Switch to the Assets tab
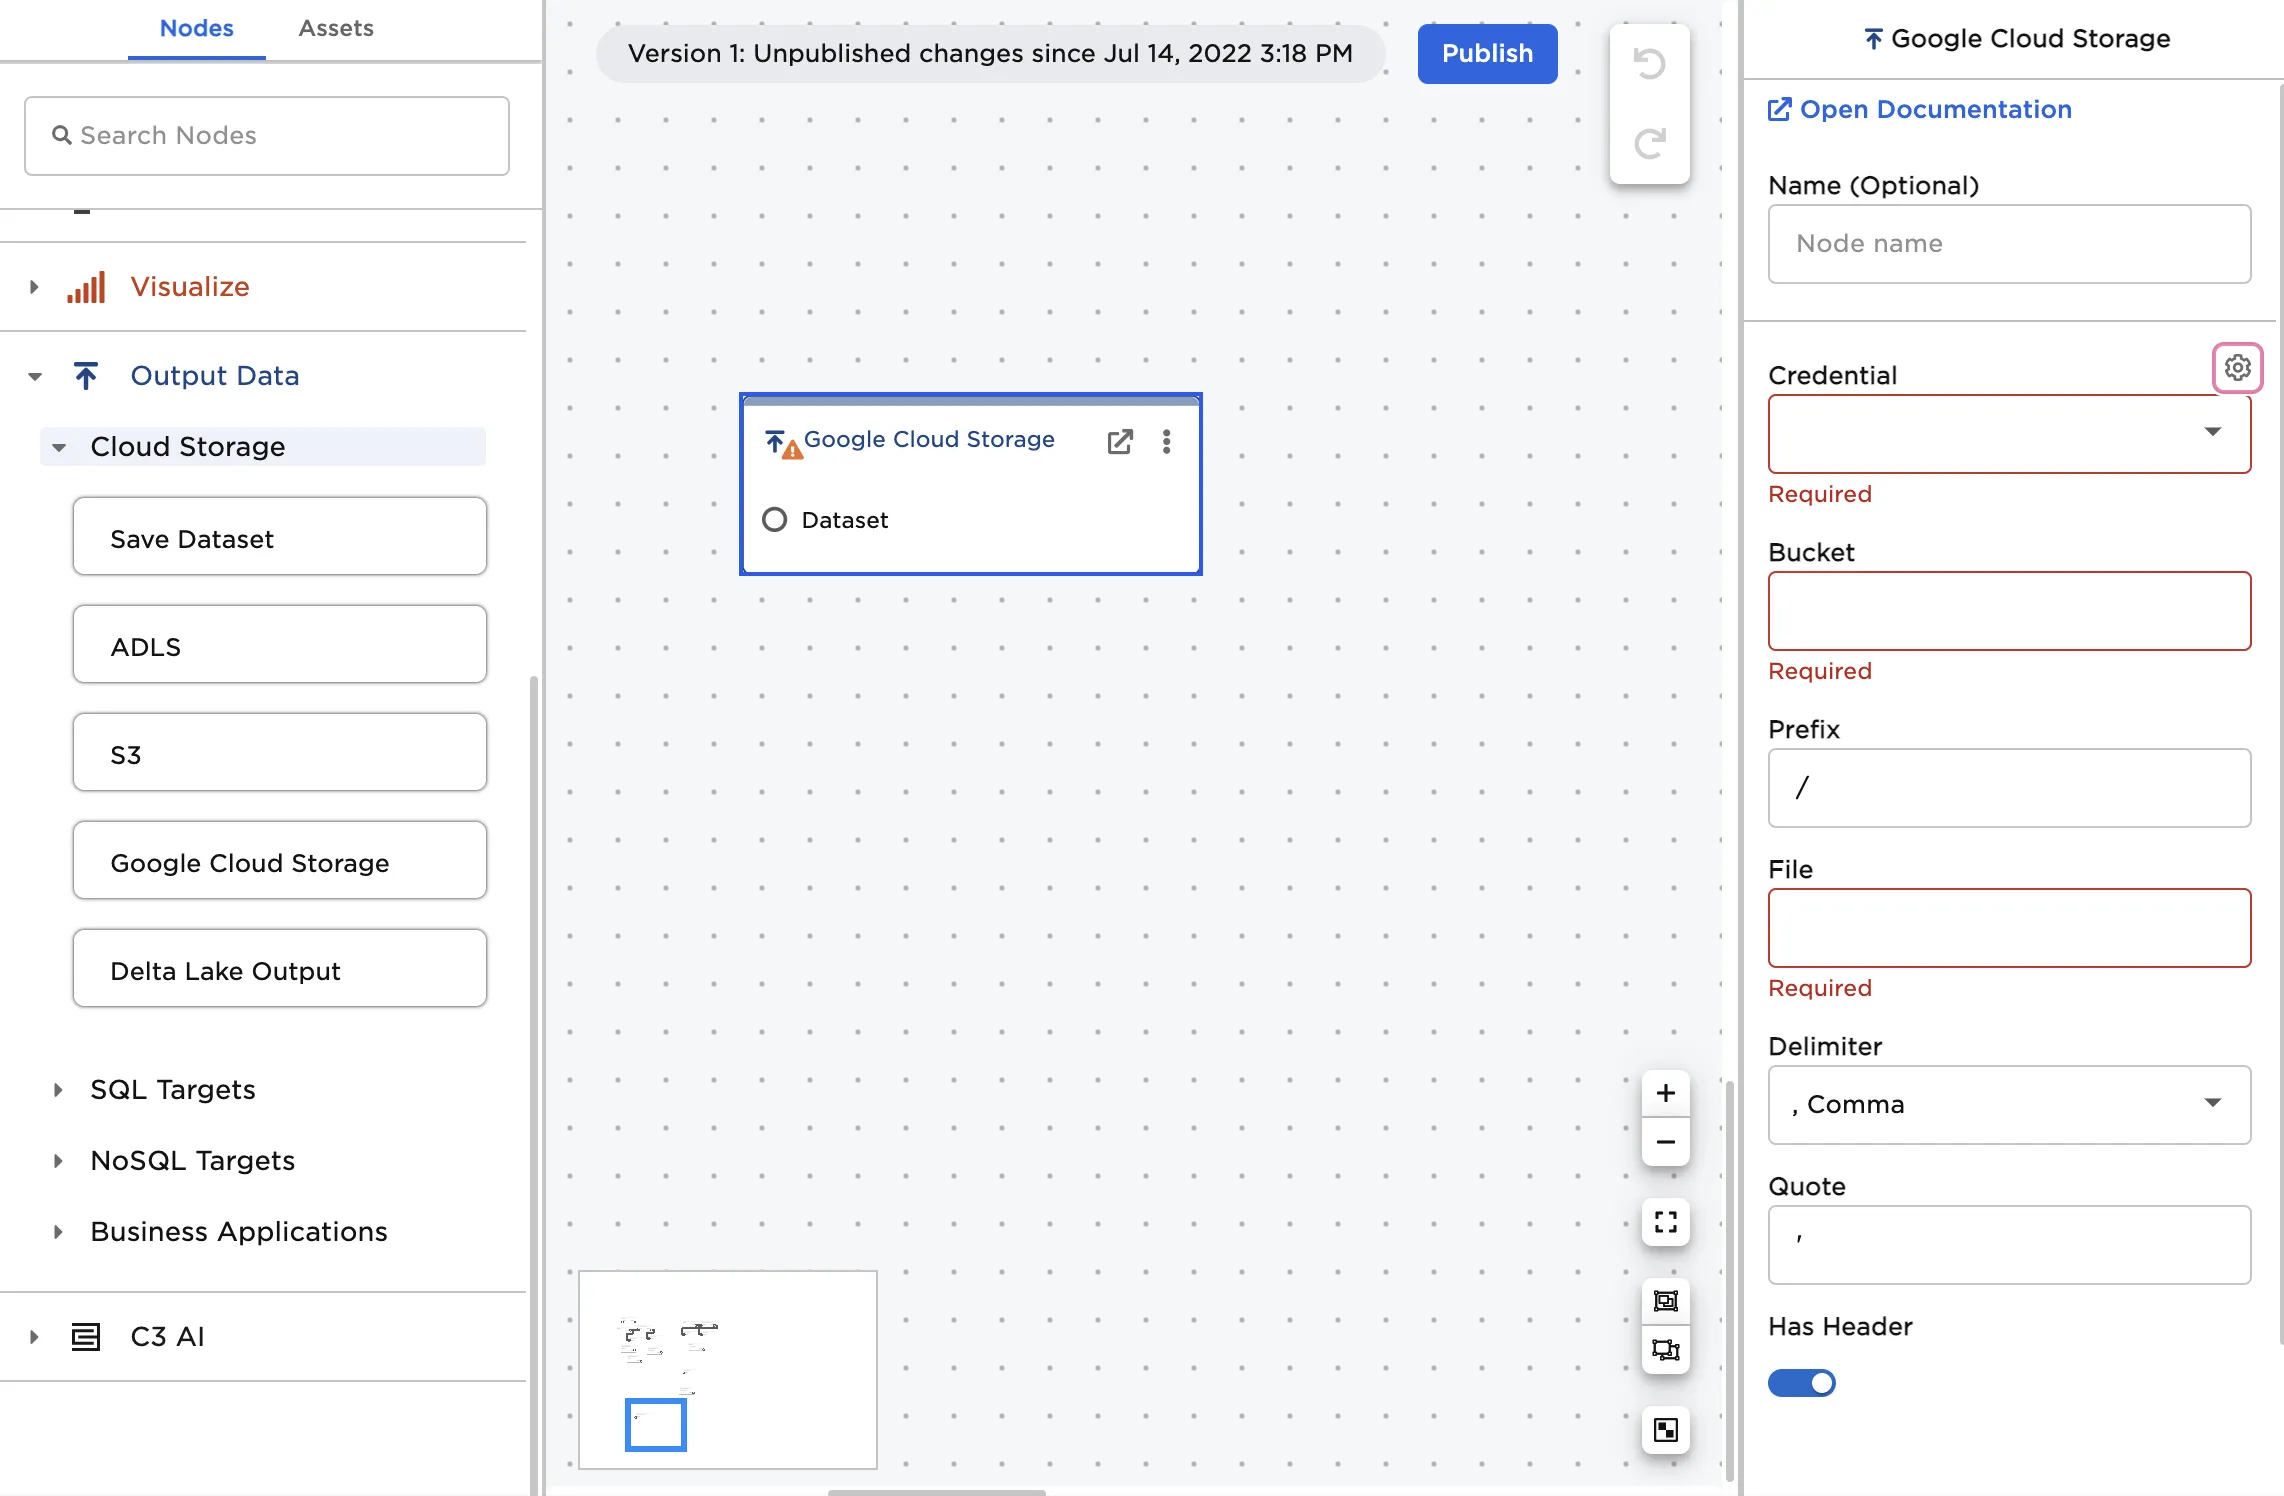 335,28
